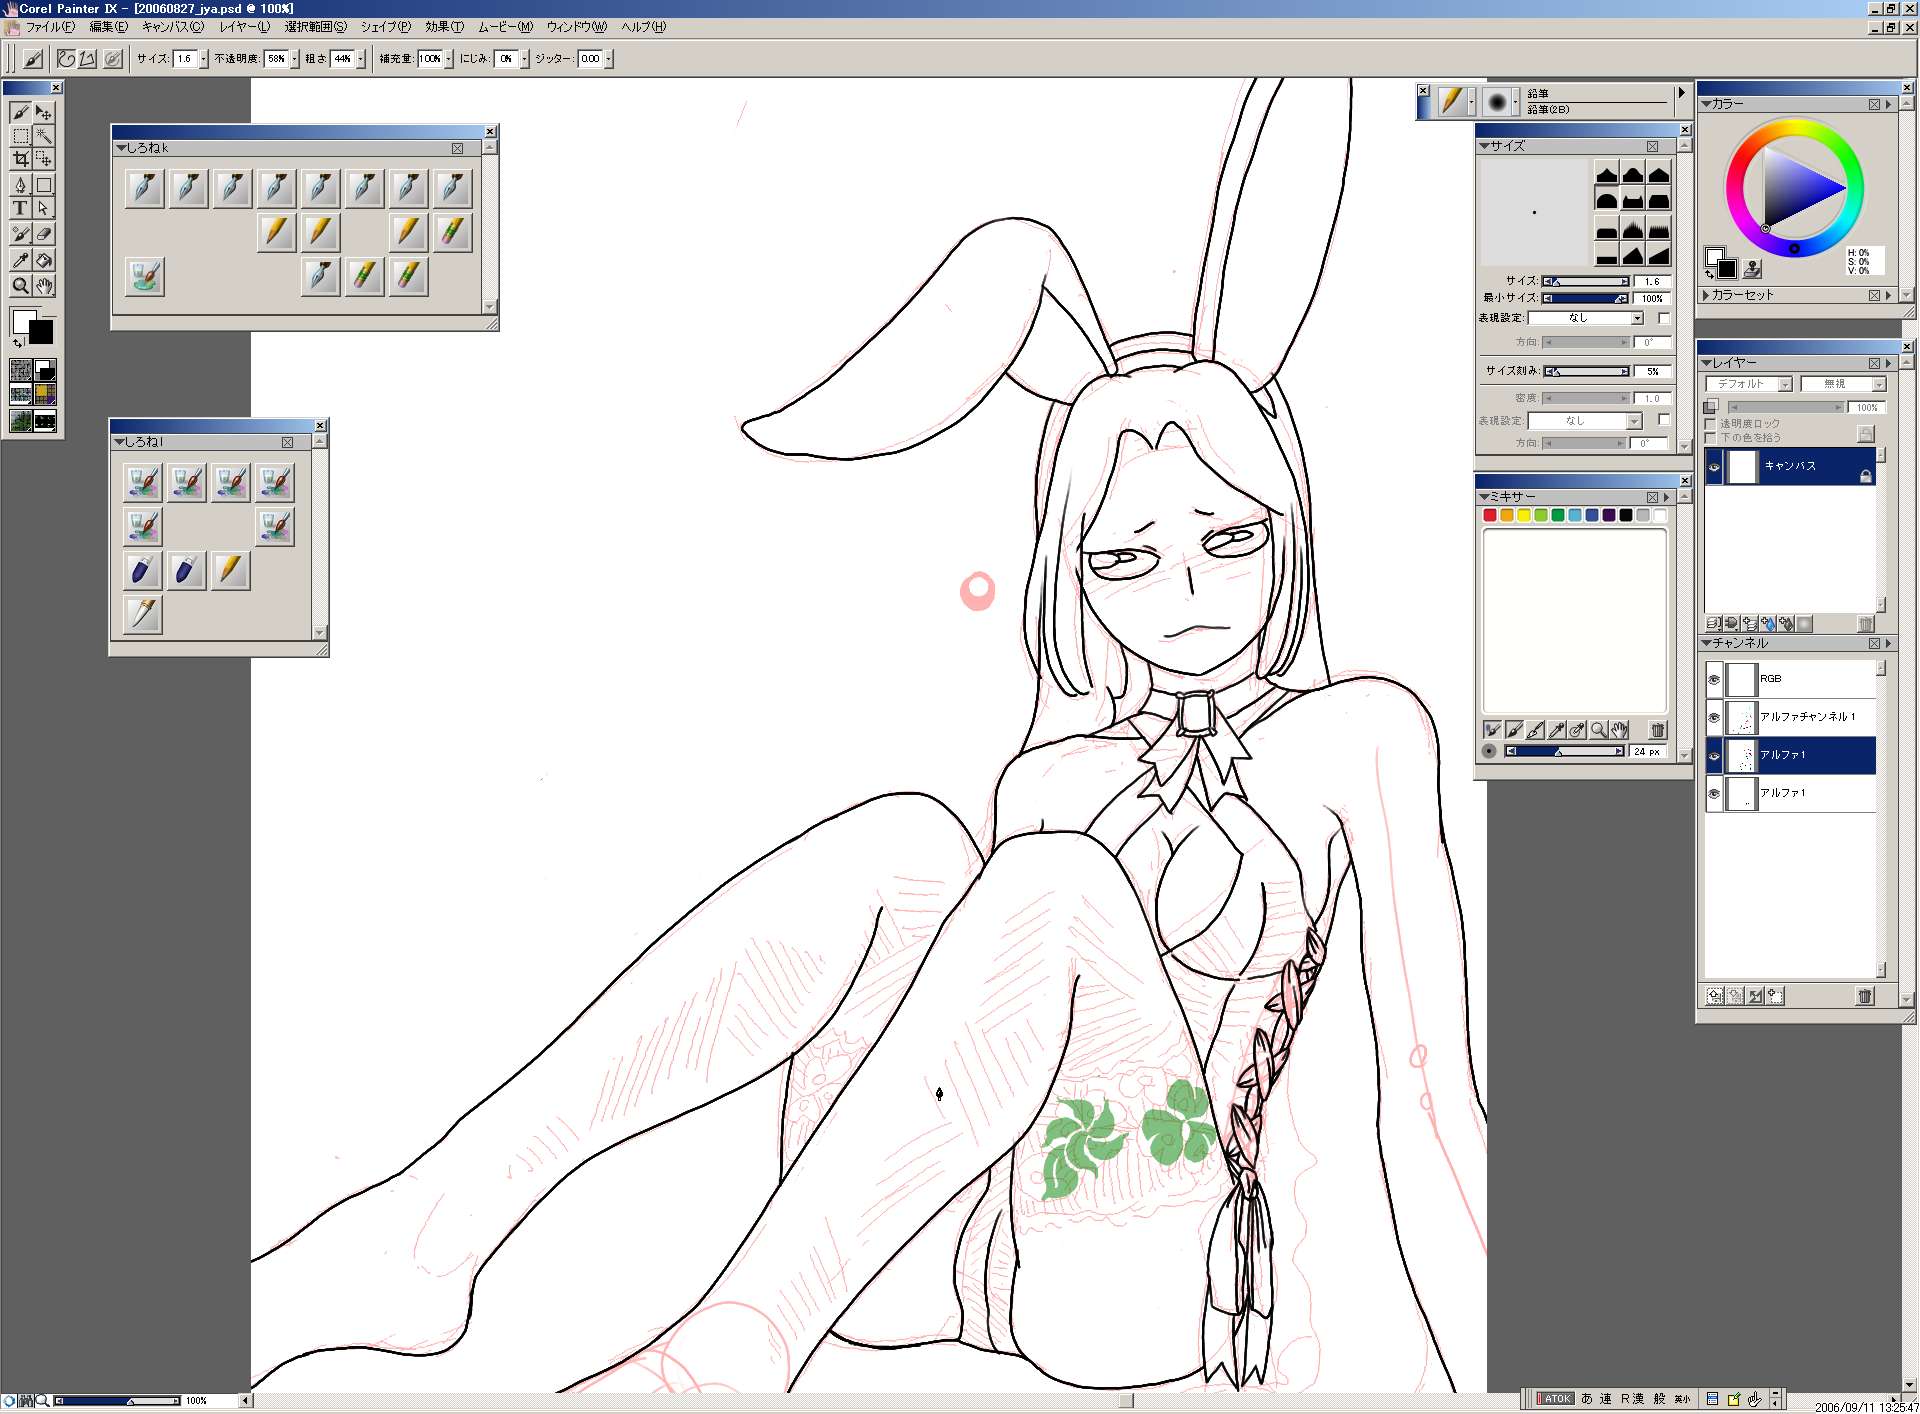Open the 効果 menu

443,27
